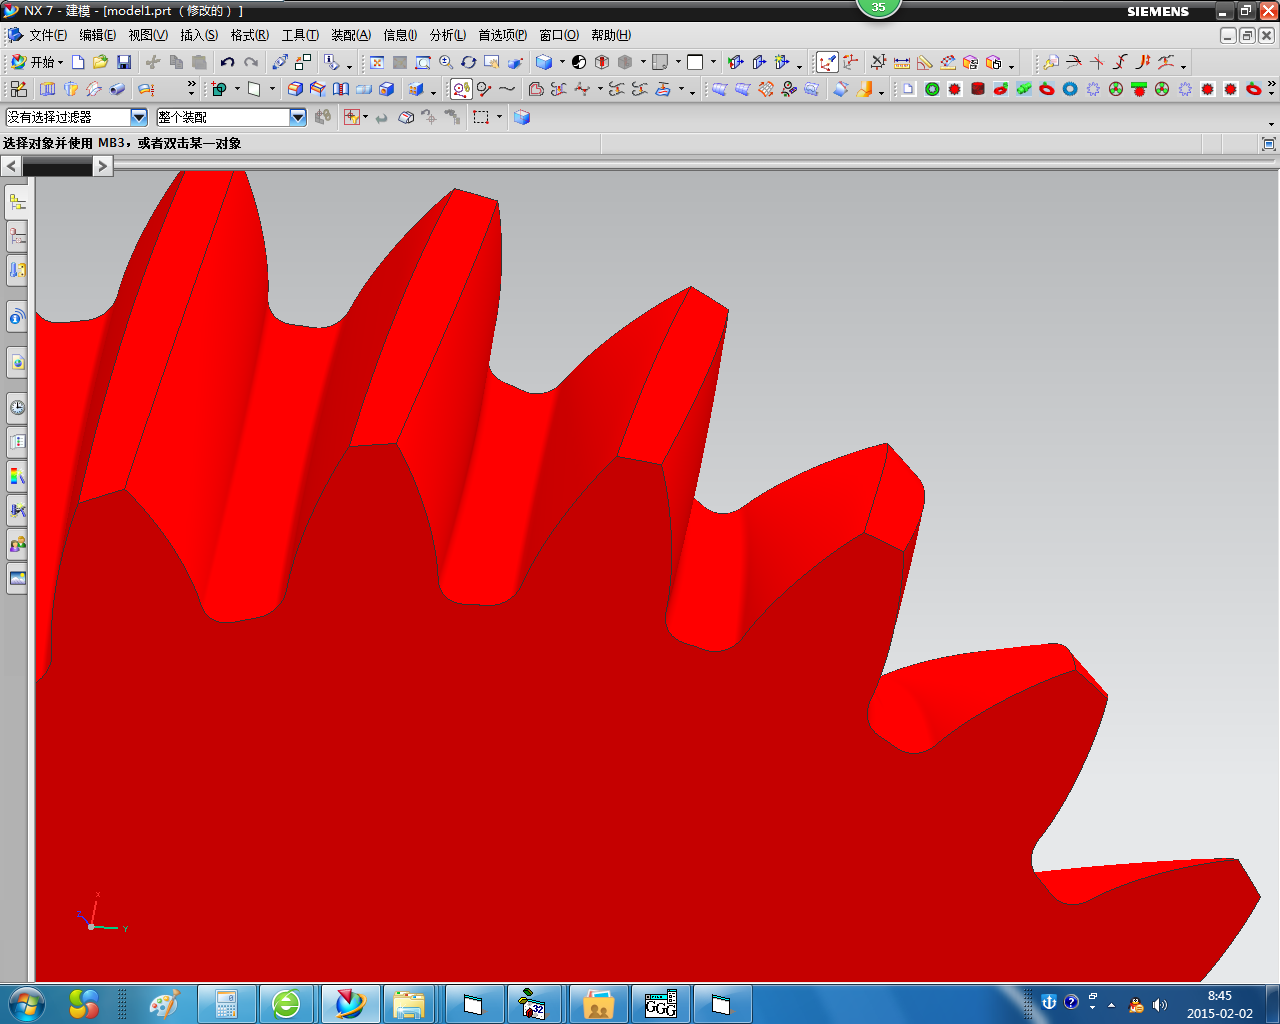Open a file with the yellow folder icon
The height and width of the screenshot is (1024, 1280).
point(100,62)
